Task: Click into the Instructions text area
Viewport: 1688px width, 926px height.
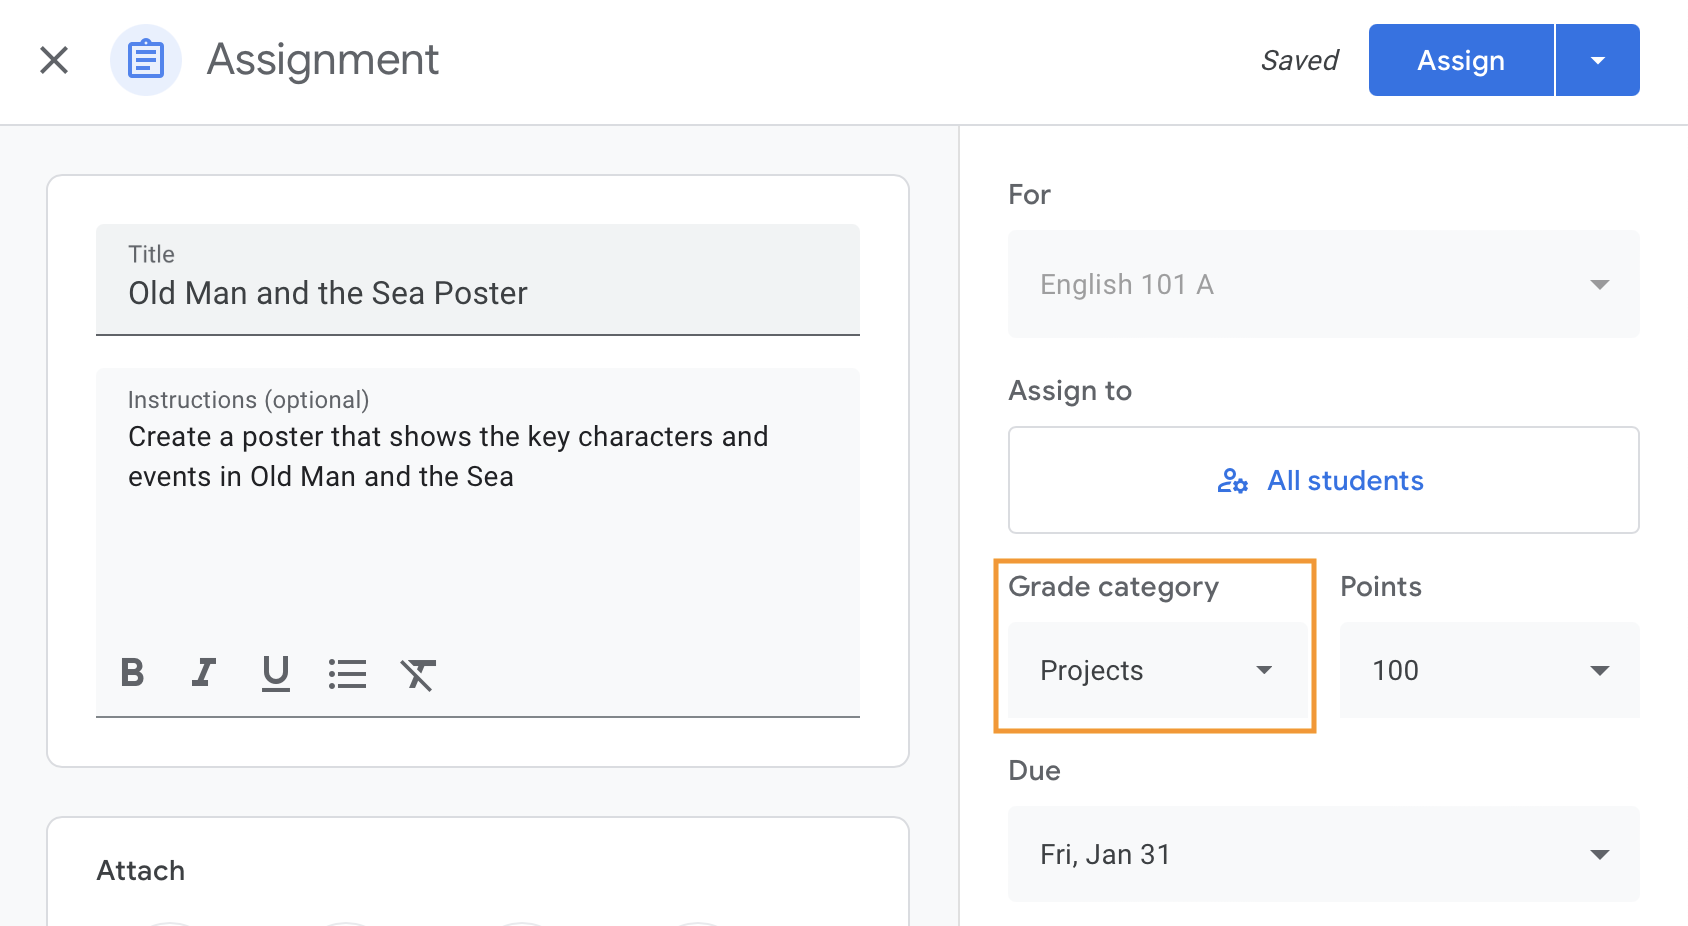Action: pyautogui.click(x=478, y=540)
